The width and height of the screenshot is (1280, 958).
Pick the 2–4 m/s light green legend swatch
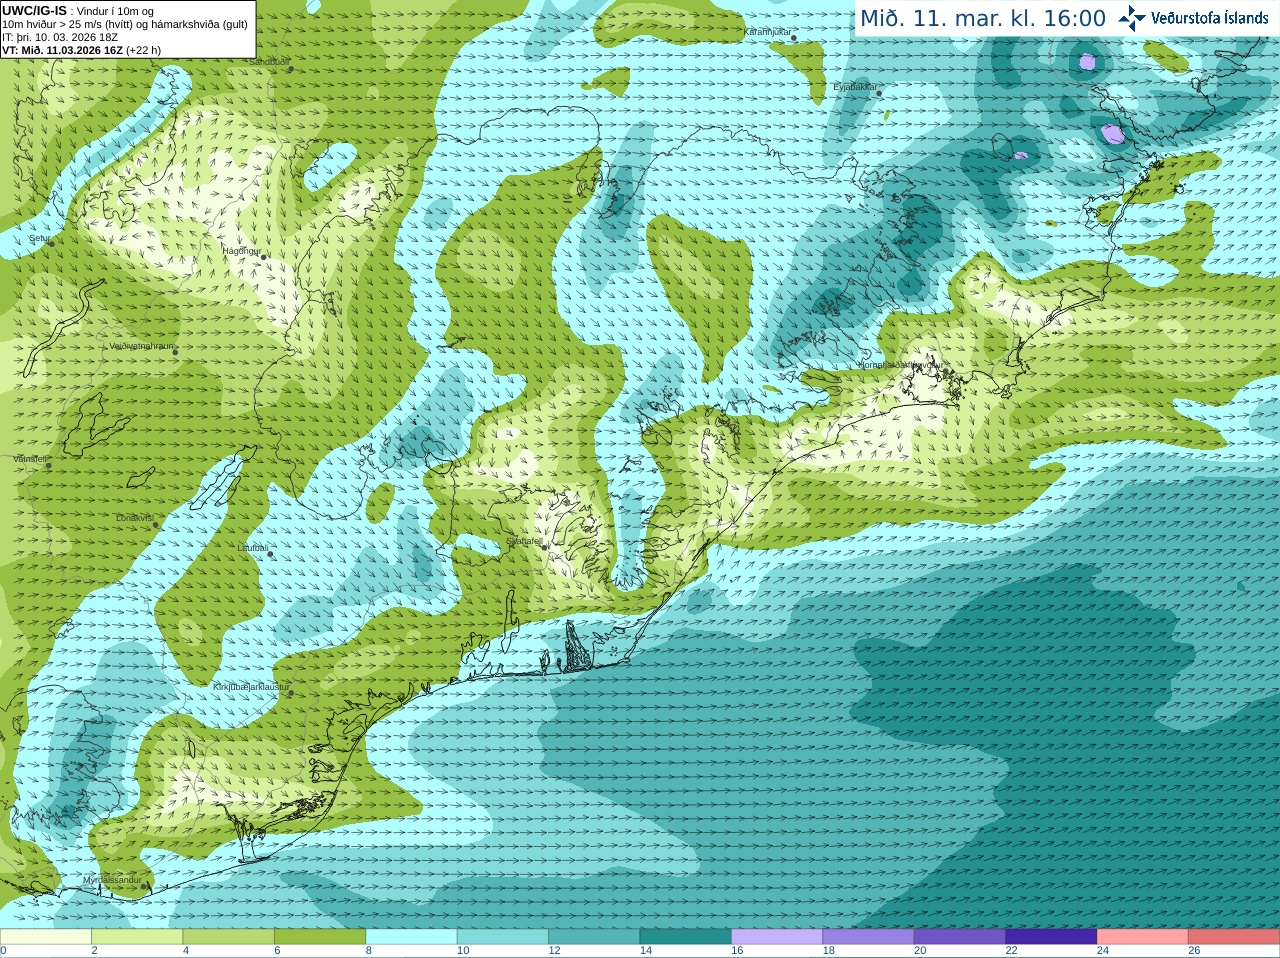click(137, 936)
